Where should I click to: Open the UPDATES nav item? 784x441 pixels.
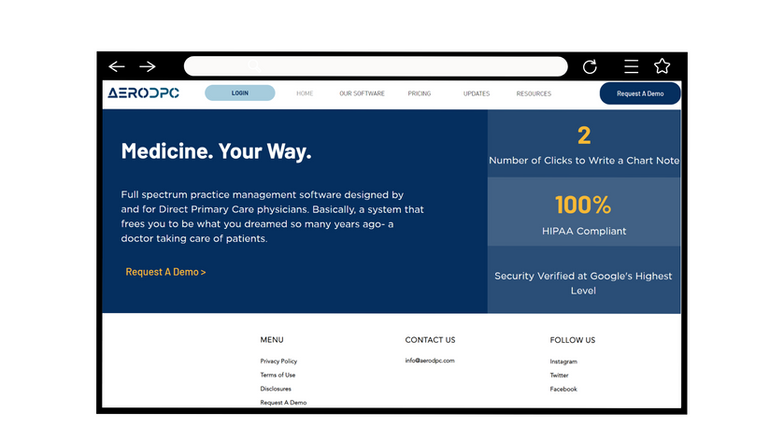coord(476,94)
